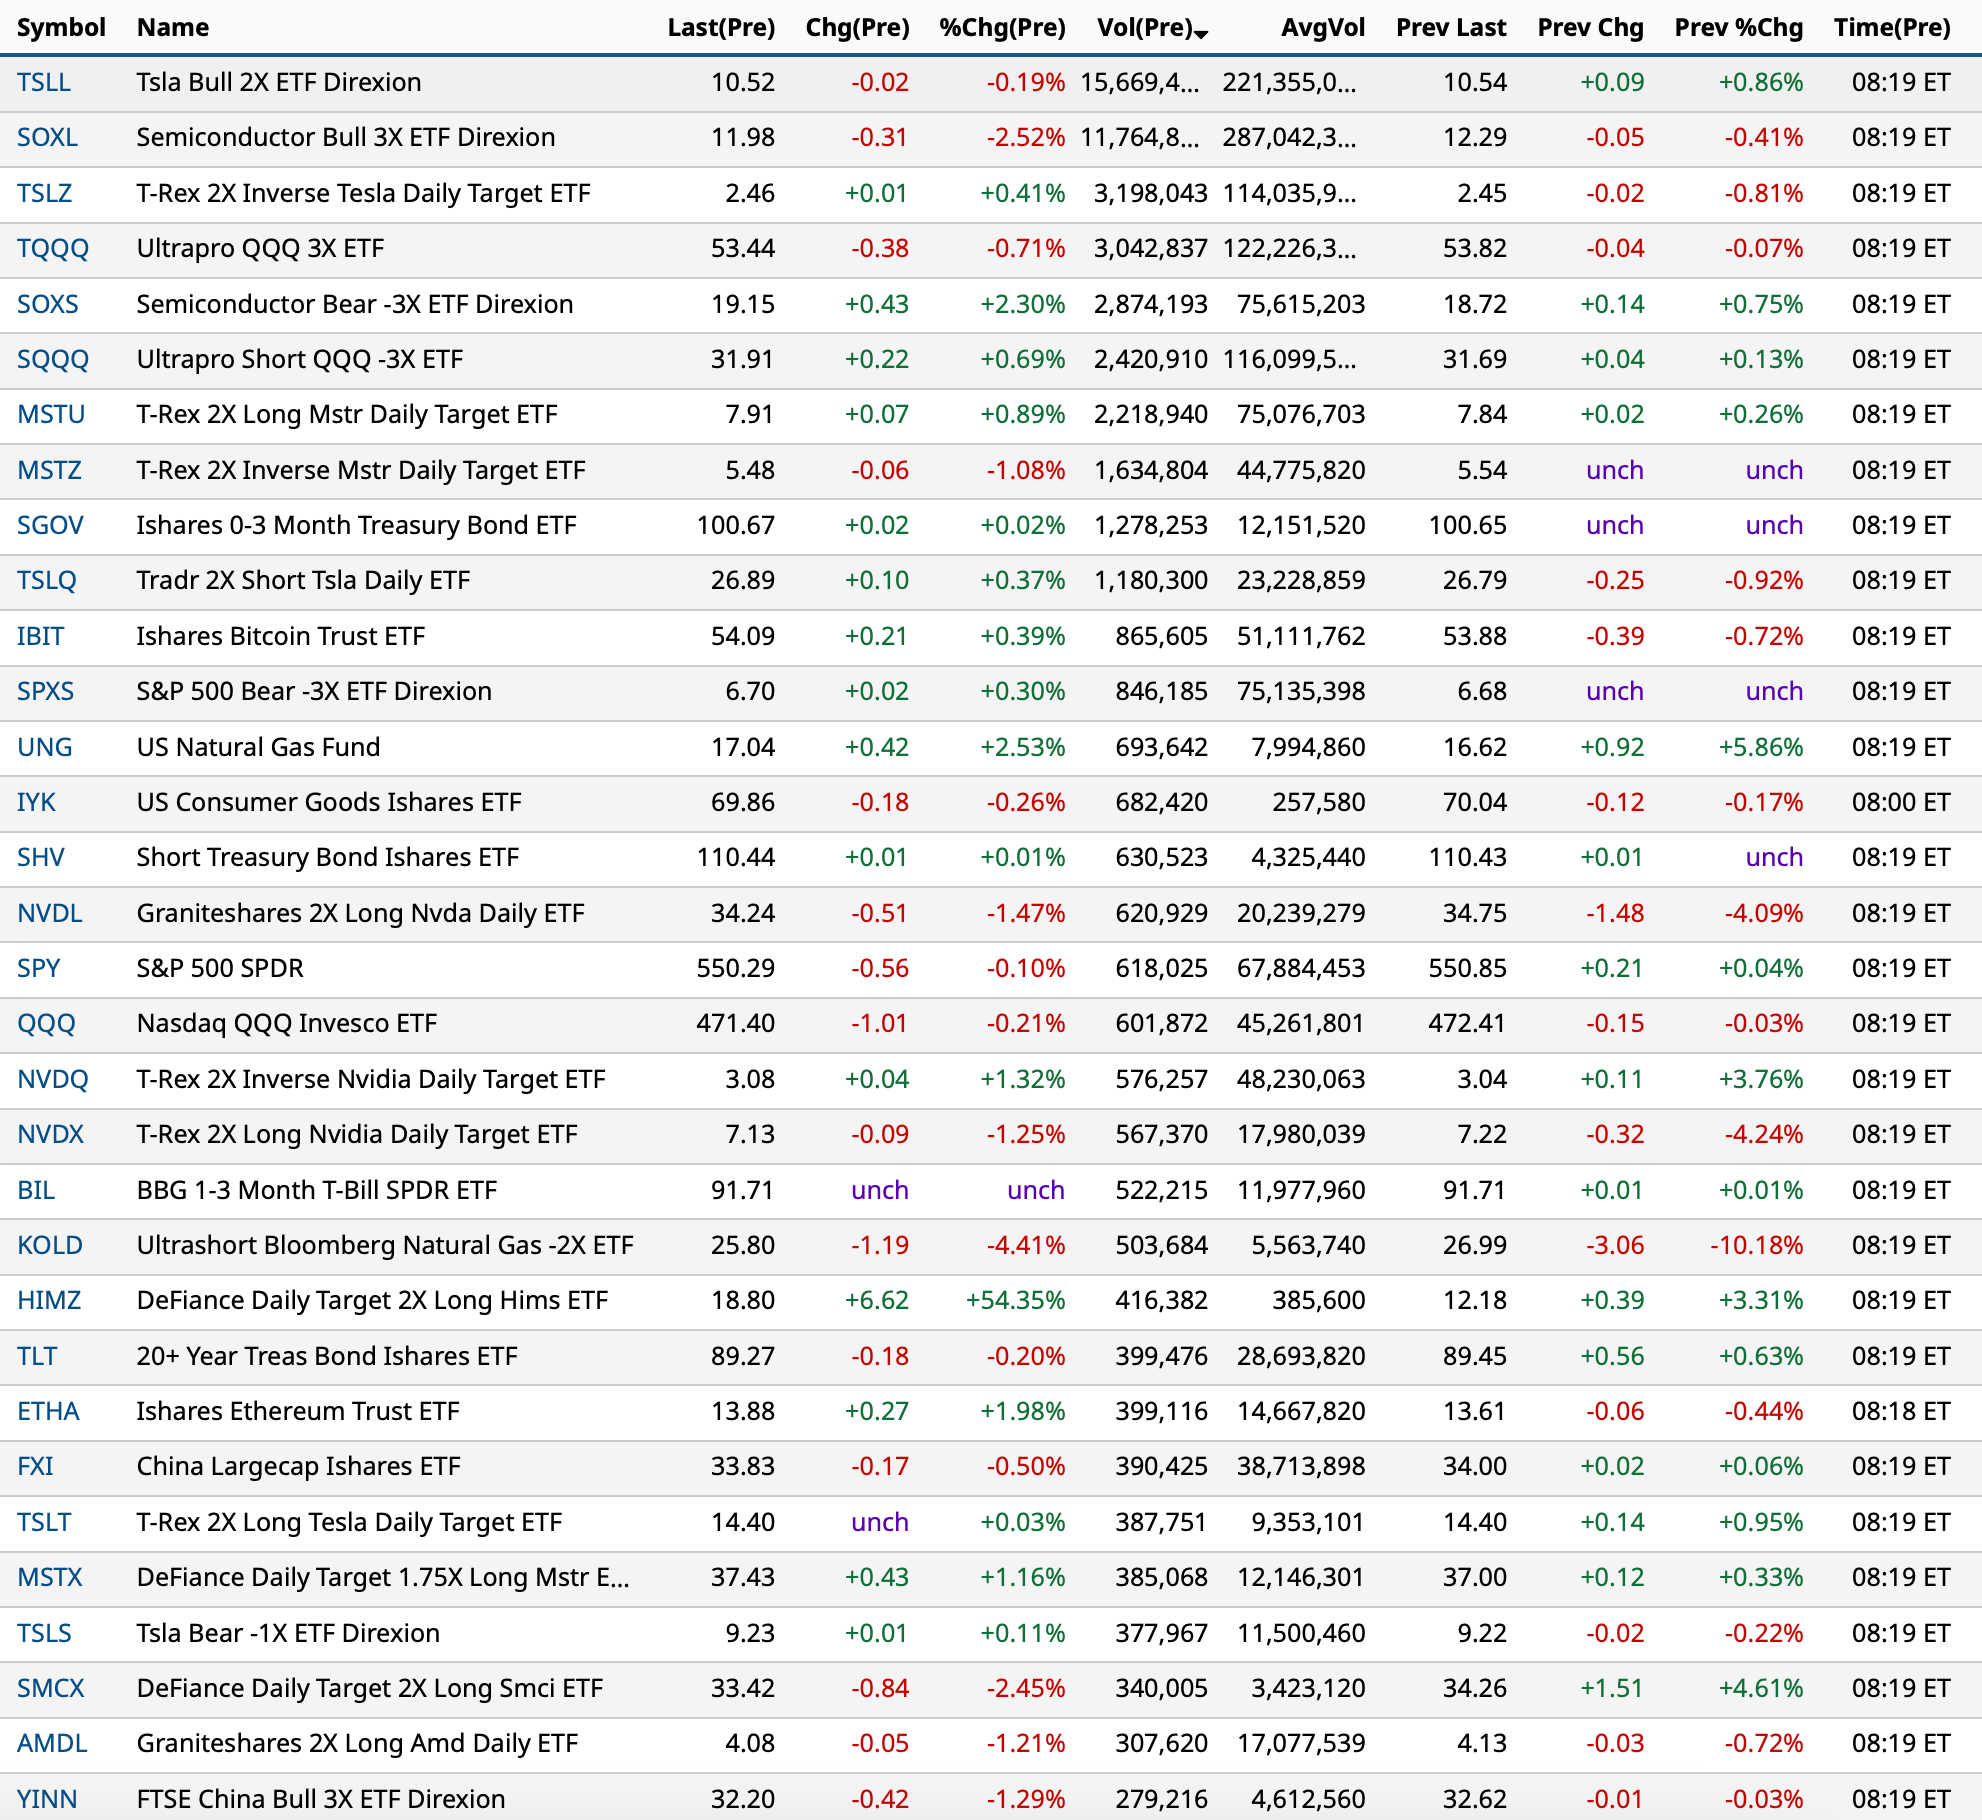Click the Time(Pre) column header
This screenshot has height=1820, width=1982.
(x=1891, y=28)
